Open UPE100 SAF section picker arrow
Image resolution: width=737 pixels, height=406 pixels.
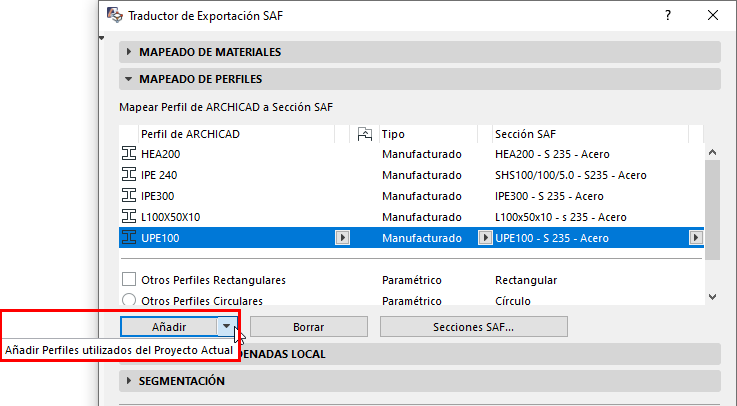[695, 238]
